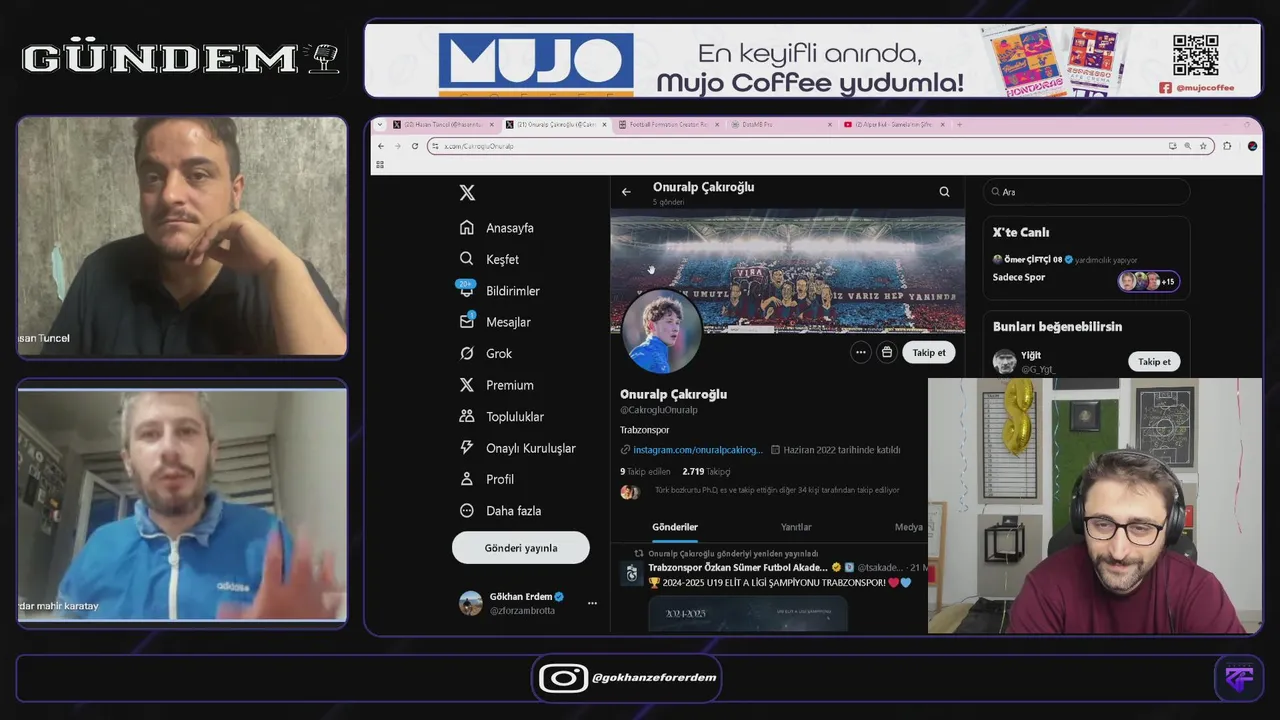Viewport: 1280px width, 720px height.
Task: Open Keşfet (Explore) in the sidebar
Action: pos(489,259)
